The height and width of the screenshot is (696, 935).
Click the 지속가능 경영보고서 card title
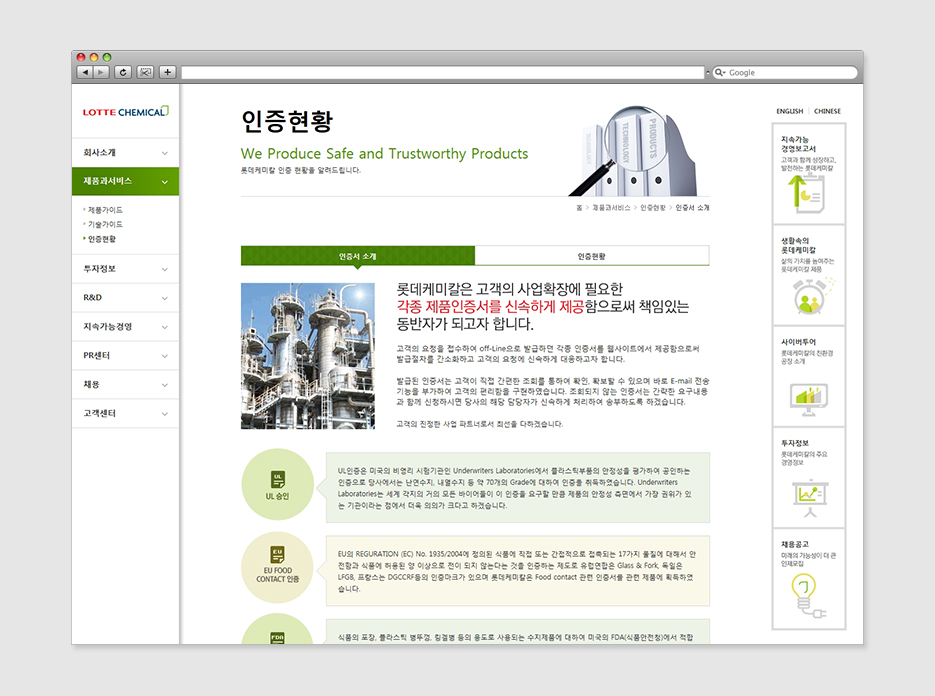(798, 144)
